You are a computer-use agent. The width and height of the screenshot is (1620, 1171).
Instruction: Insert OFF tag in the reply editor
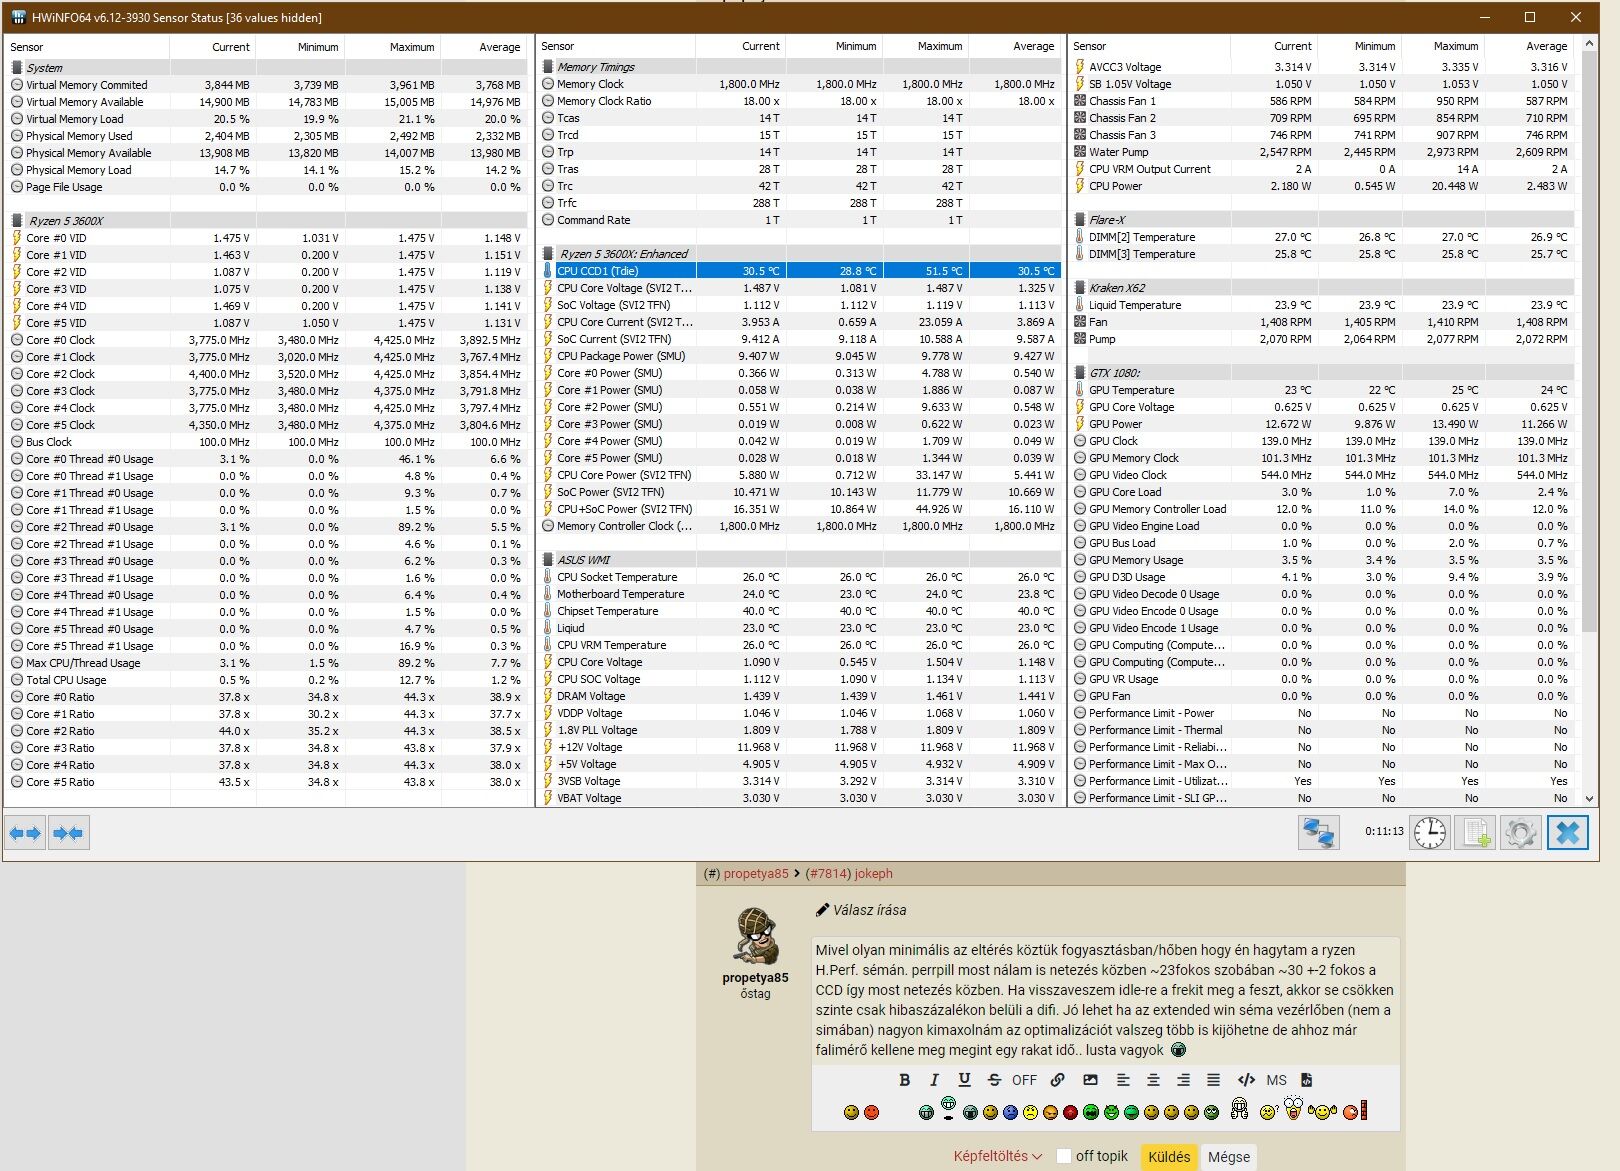(x=1024, y=1080)
